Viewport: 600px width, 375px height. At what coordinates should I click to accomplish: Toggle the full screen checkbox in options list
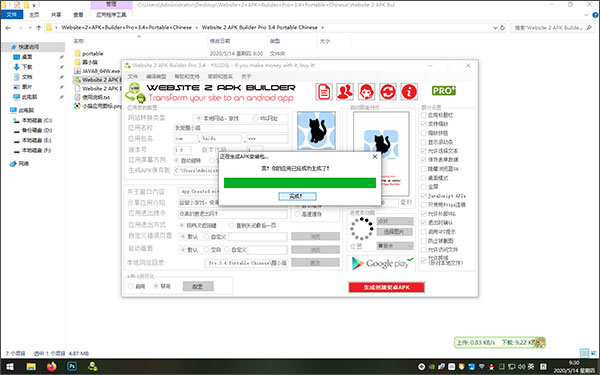424,187
